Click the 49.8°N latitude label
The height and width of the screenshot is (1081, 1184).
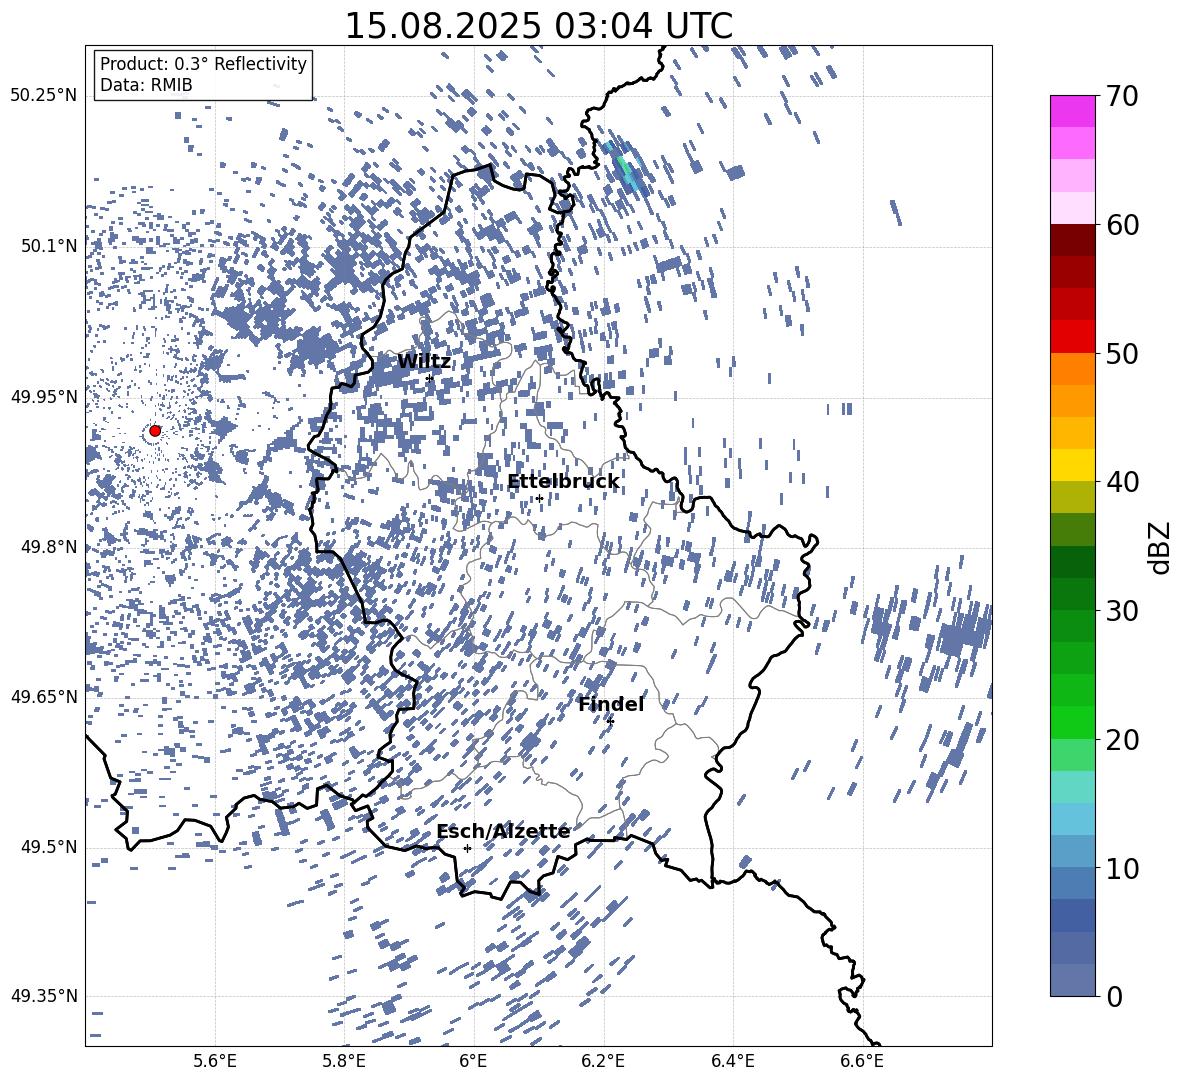pyautogui.click(x=49, y=547)
